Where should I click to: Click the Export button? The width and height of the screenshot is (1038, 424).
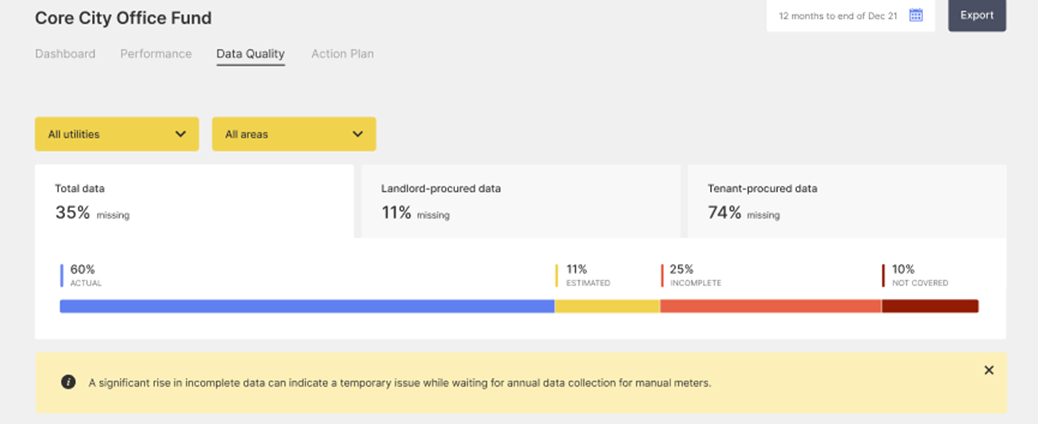coord(976,16)
